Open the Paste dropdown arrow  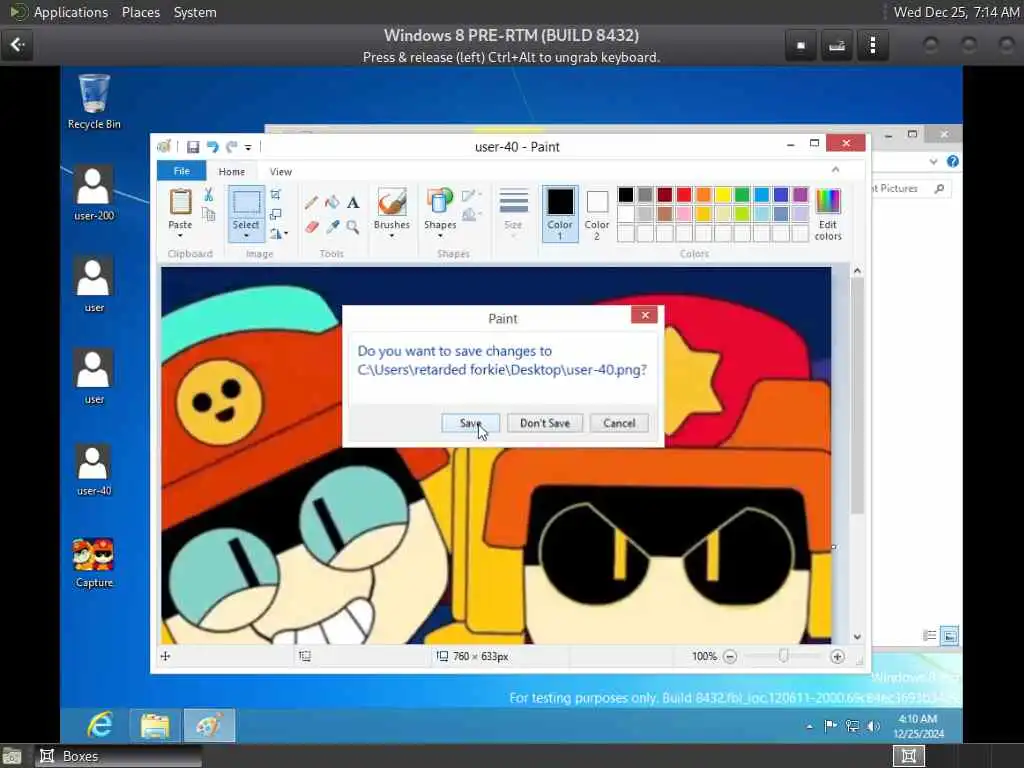tap(180, 234)
